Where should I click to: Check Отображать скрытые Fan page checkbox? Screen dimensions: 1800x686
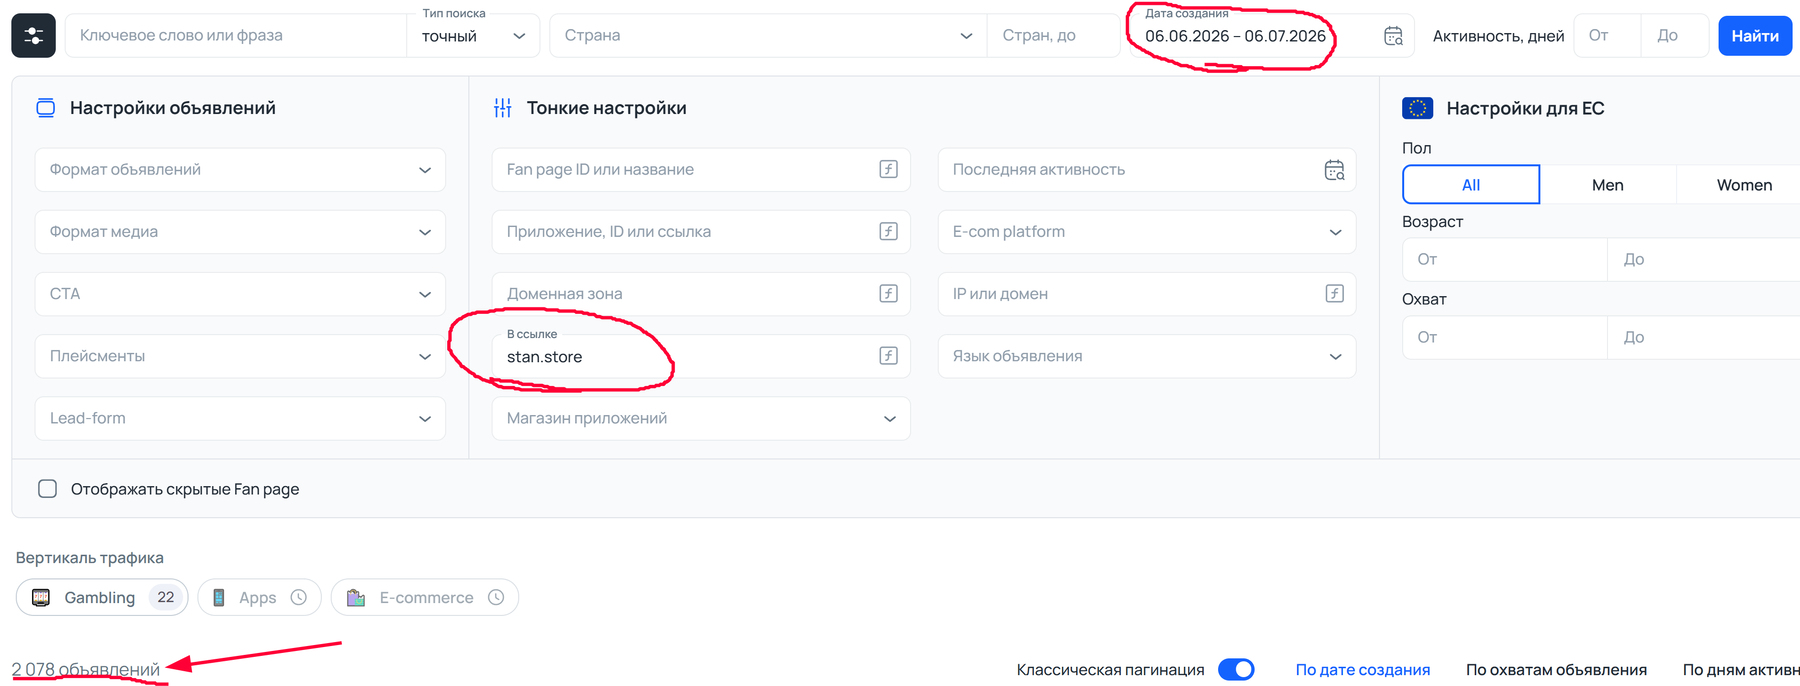[47, 489]
